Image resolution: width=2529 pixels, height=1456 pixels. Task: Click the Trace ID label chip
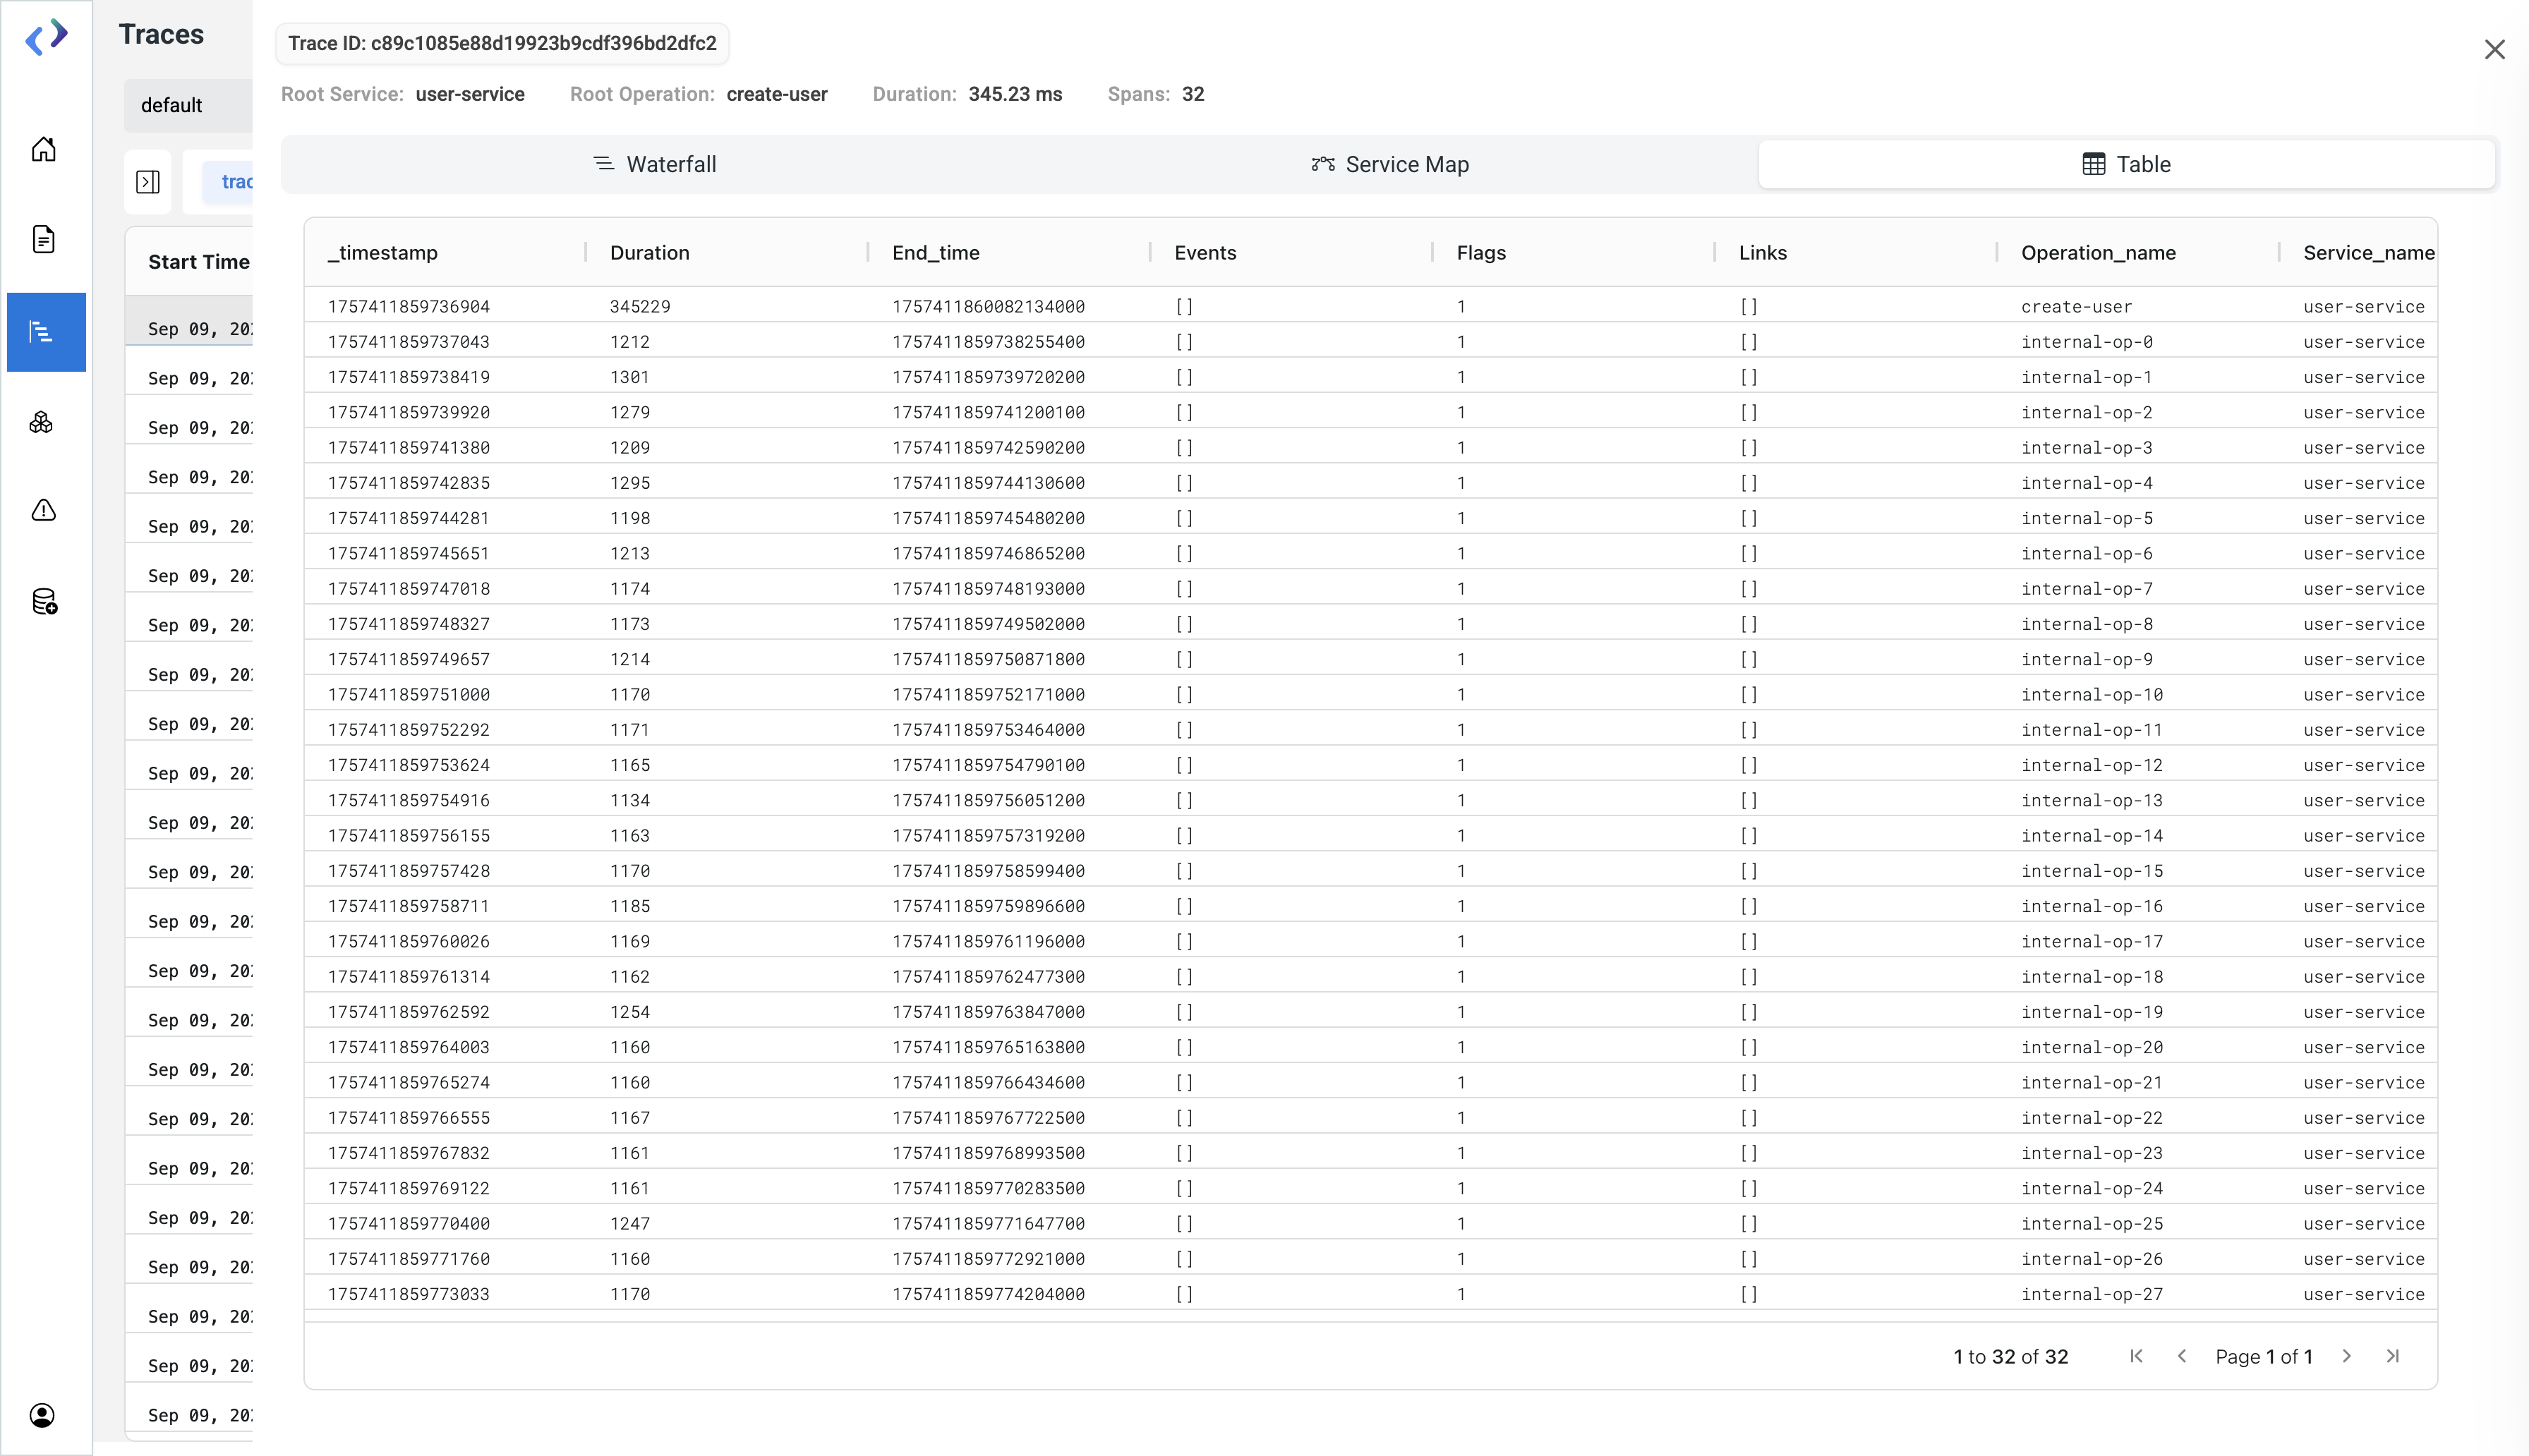[x=502, y=44]
